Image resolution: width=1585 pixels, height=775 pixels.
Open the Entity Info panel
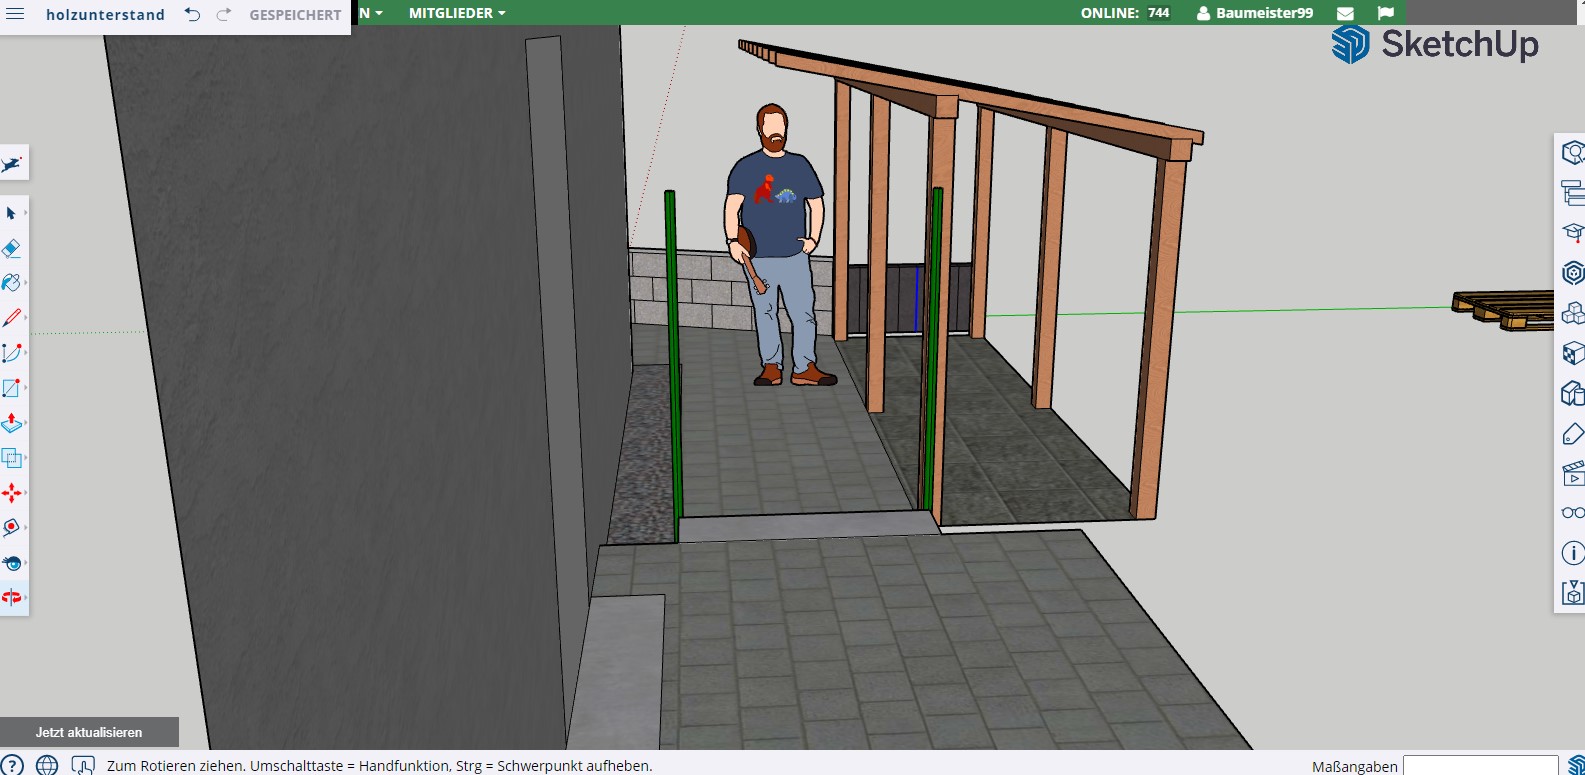coord(1572,553)
